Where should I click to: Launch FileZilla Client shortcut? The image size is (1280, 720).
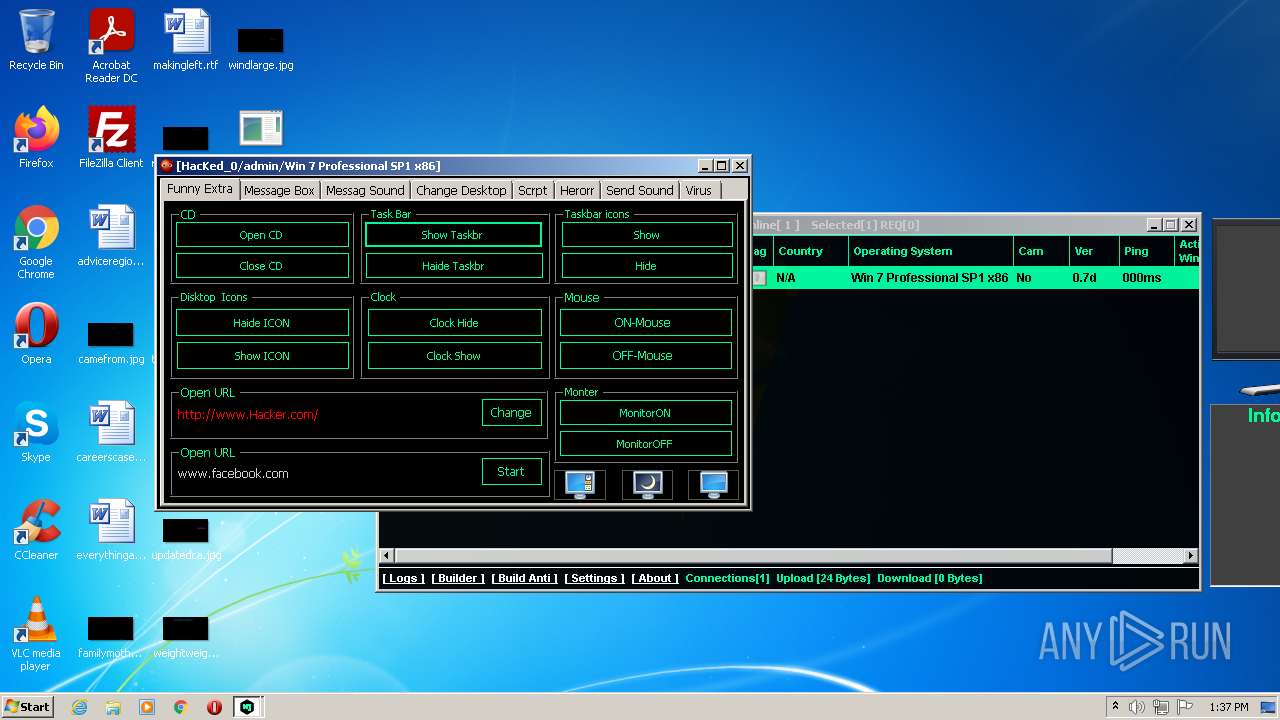111,138
